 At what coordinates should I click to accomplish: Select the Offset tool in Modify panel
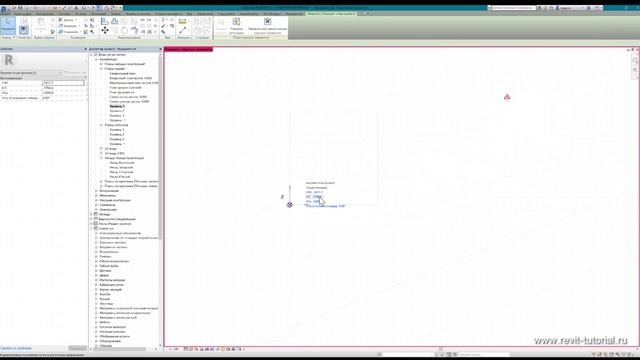point(115,21)
